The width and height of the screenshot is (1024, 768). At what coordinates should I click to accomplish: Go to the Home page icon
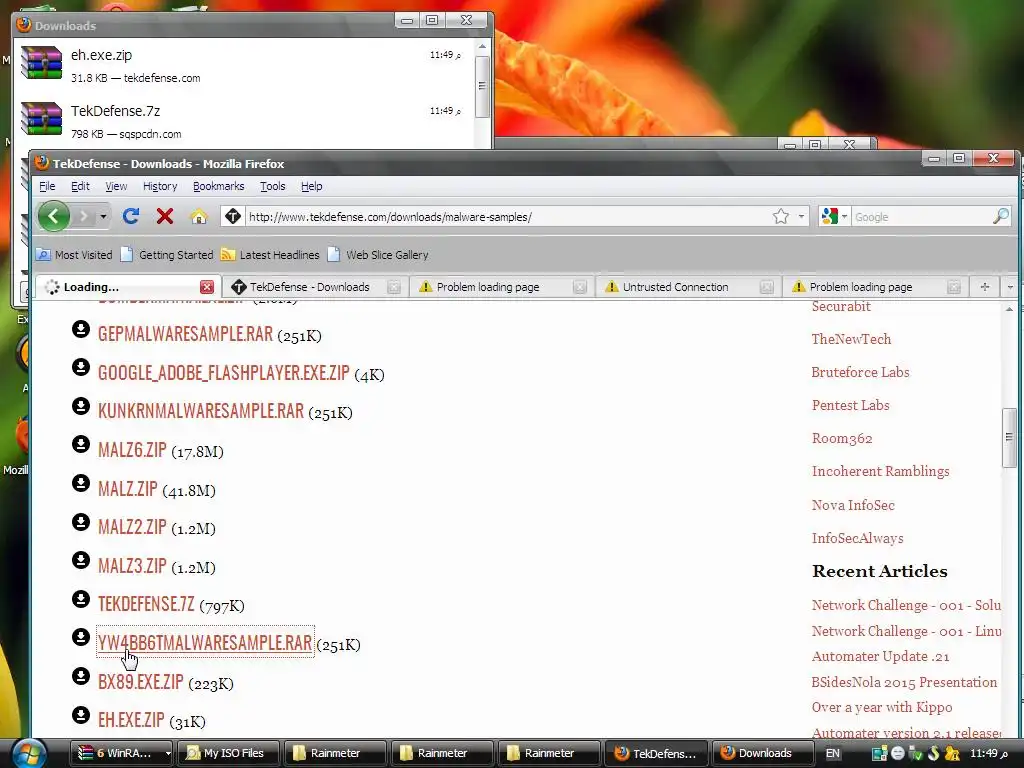199,216
